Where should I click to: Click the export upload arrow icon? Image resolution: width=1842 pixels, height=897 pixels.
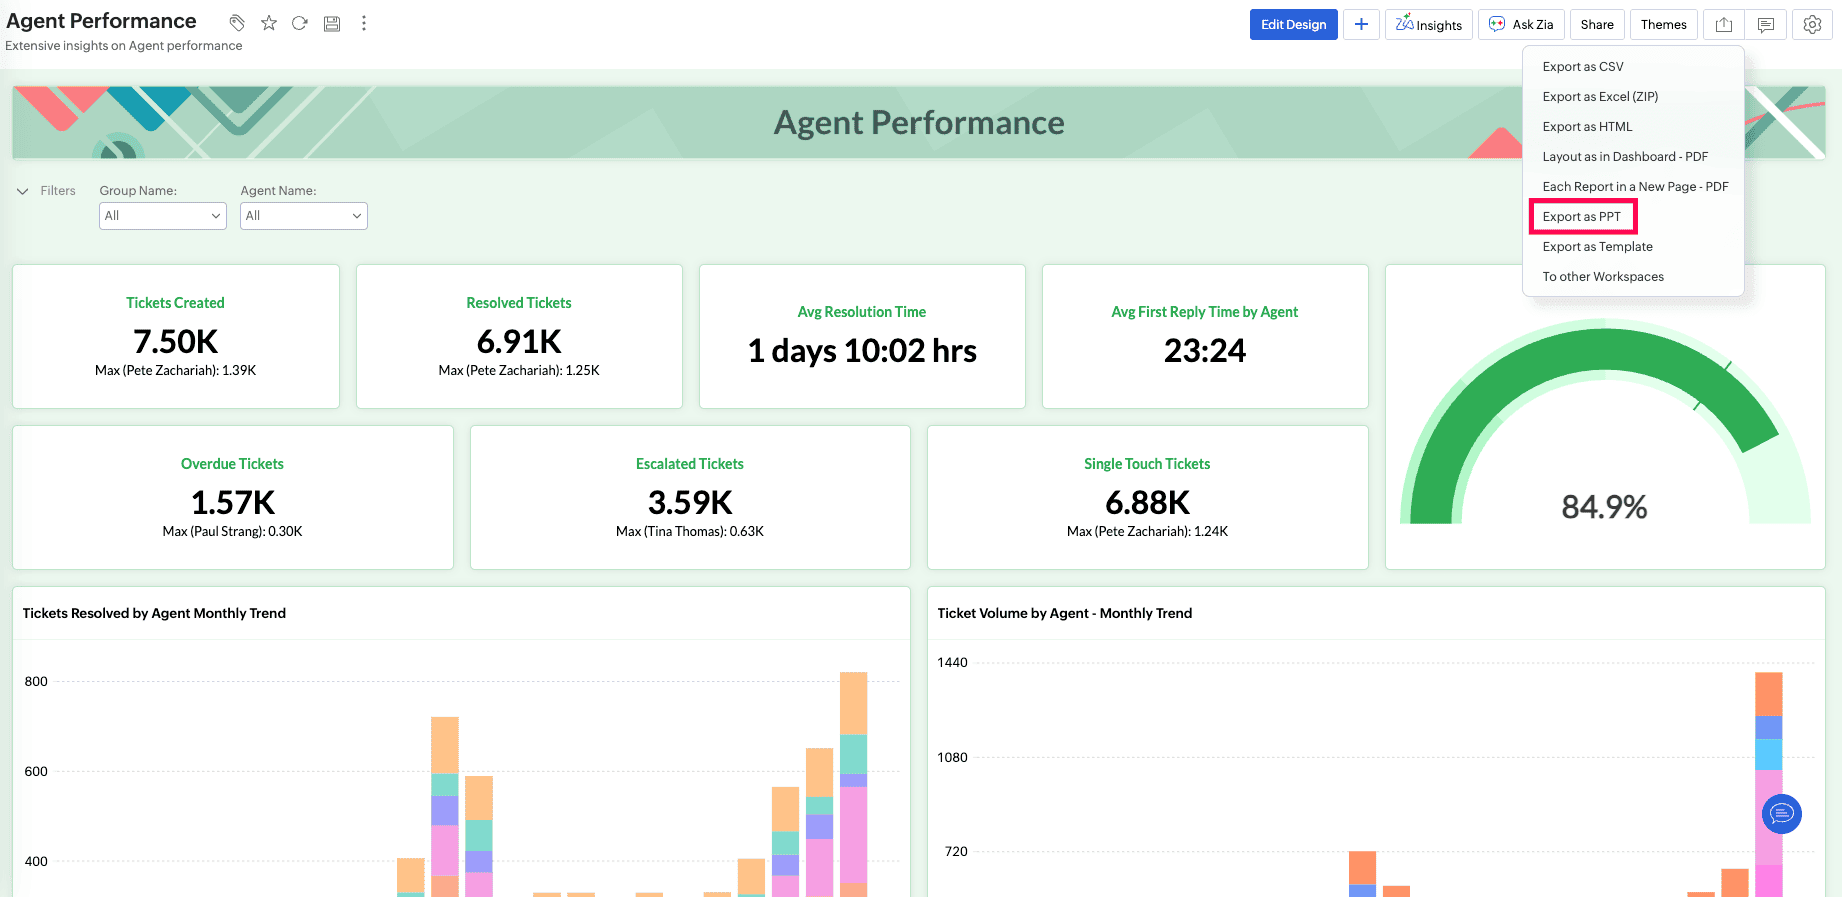pyautogui.click(x=1724, y=25)
